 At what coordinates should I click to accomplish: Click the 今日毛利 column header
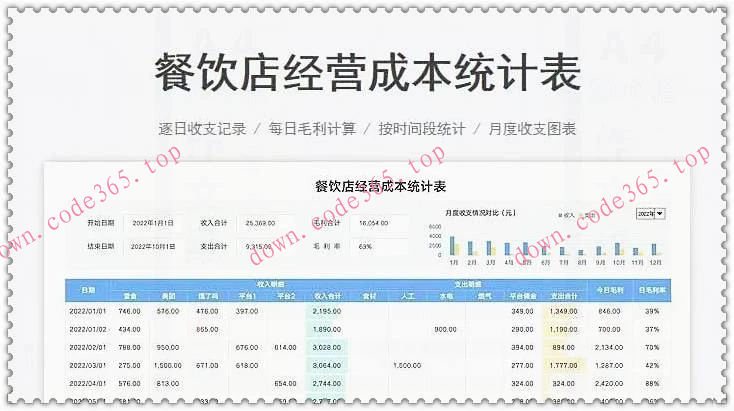coord(609,291)
